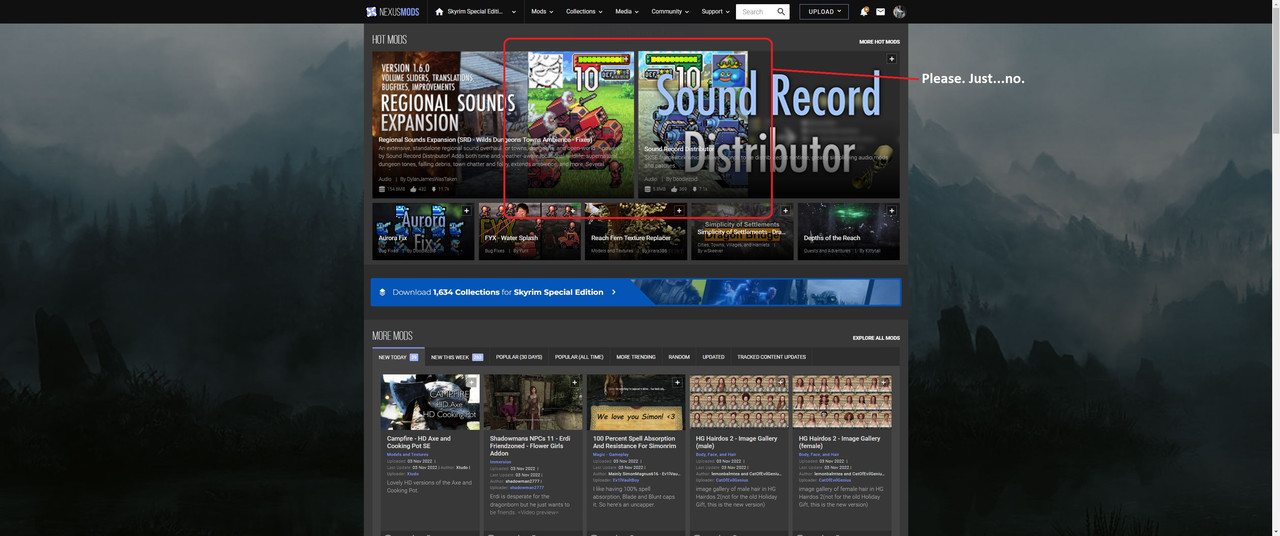The image size is (1280, 536).
Task: Open the user profile avatar
Action: (899, 12)
